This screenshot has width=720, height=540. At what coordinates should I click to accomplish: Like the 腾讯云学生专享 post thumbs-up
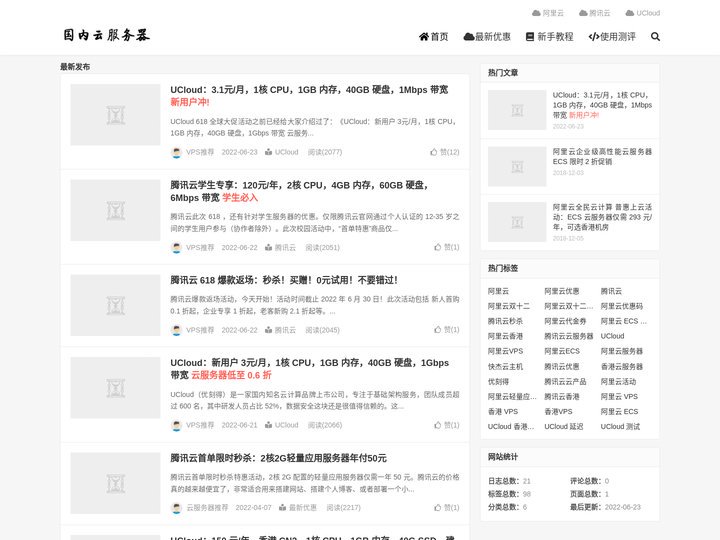tap(446, 247)
